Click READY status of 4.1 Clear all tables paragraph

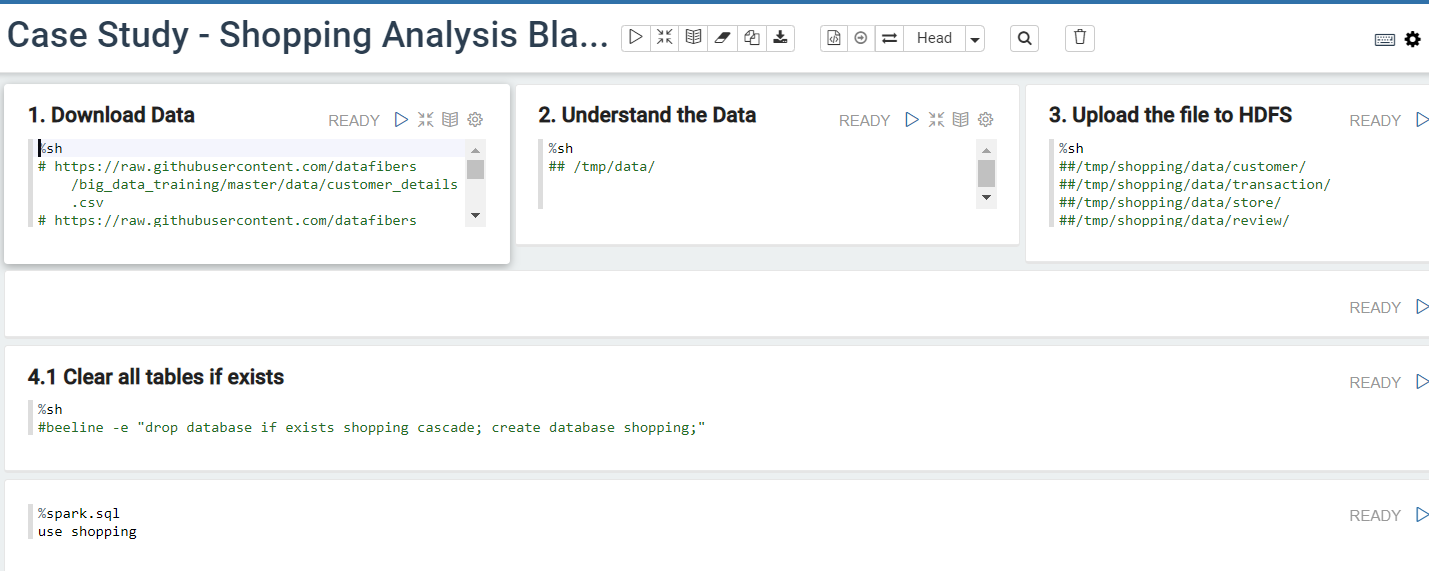coord(1375,383)
